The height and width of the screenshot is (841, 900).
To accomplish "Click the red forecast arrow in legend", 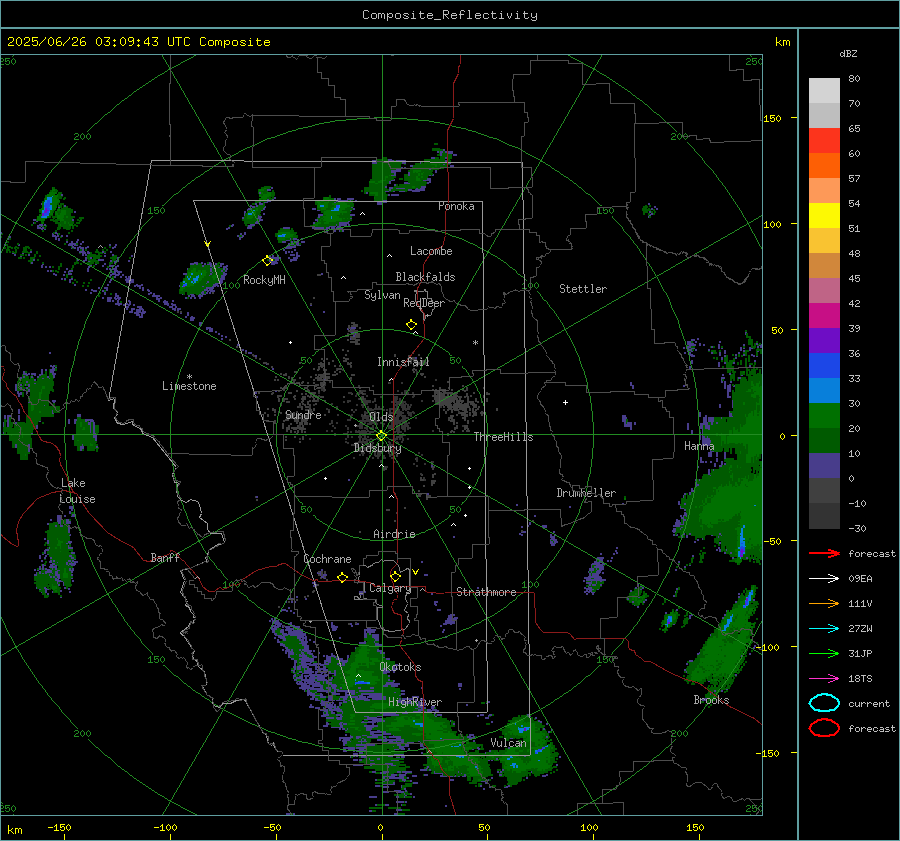I will point(824,553).
